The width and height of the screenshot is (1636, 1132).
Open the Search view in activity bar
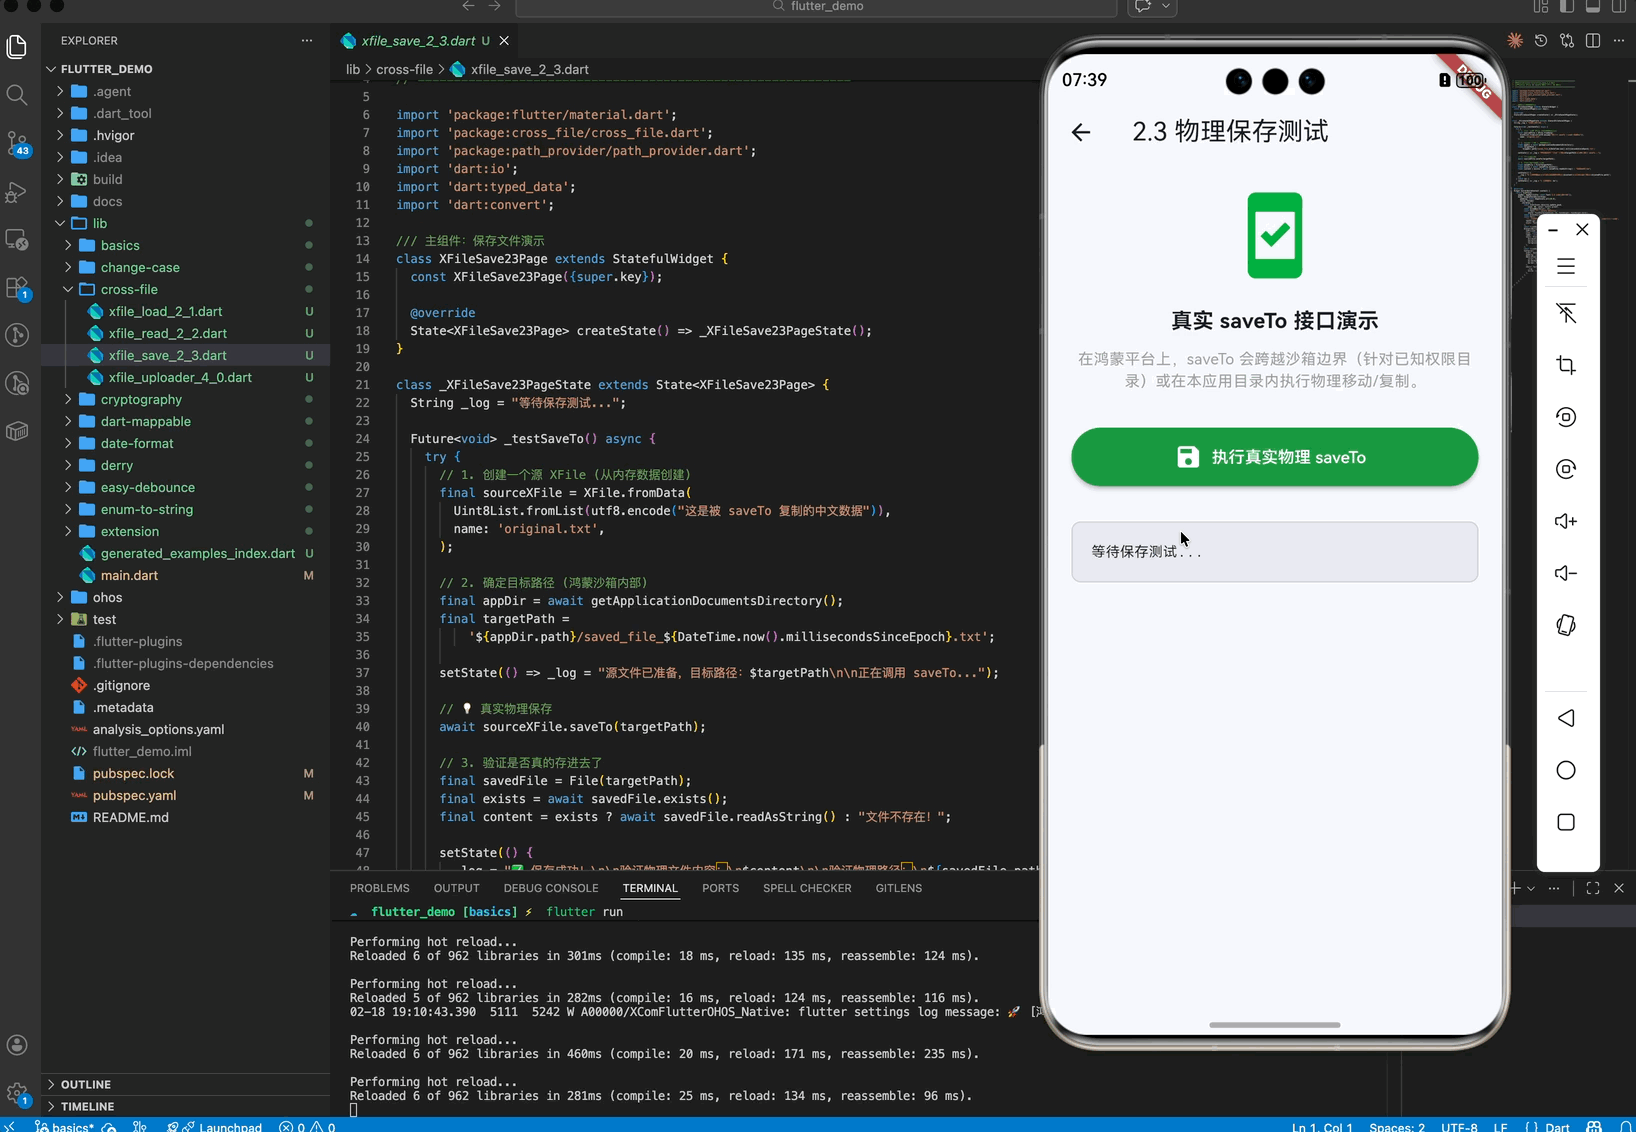pos(17,95)
